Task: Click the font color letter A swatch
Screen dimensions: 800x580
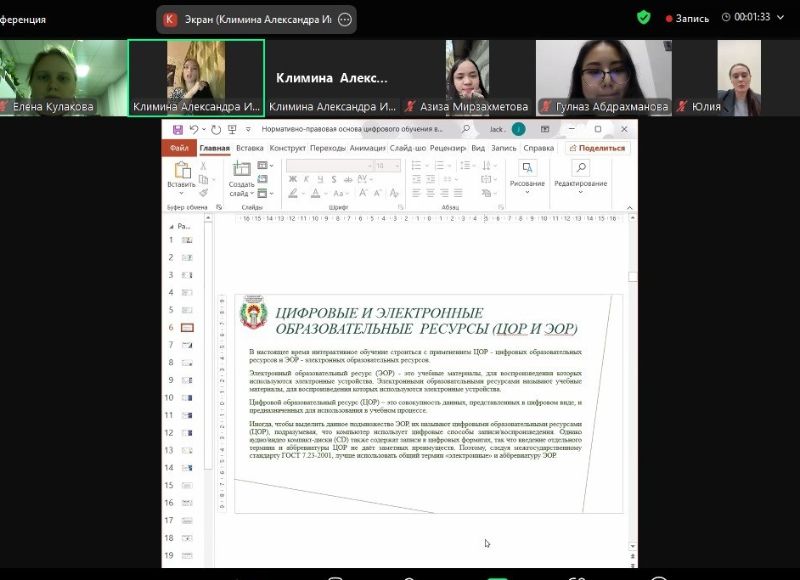Action: click(314, 194)
